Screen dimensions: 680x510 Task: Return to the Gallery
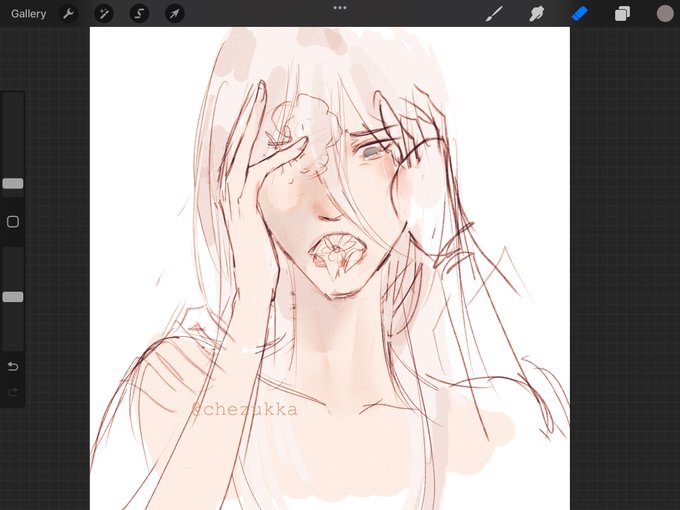[x=29, y=14]
